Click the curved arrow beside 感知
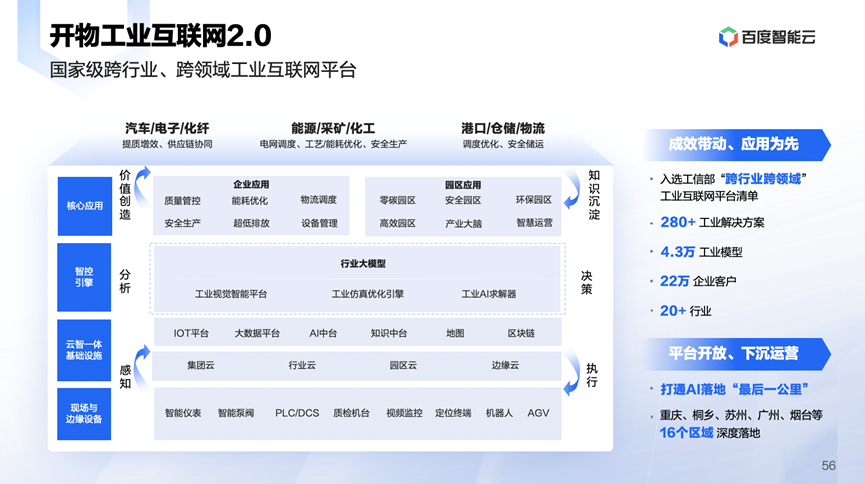 (x=142, y=359)
